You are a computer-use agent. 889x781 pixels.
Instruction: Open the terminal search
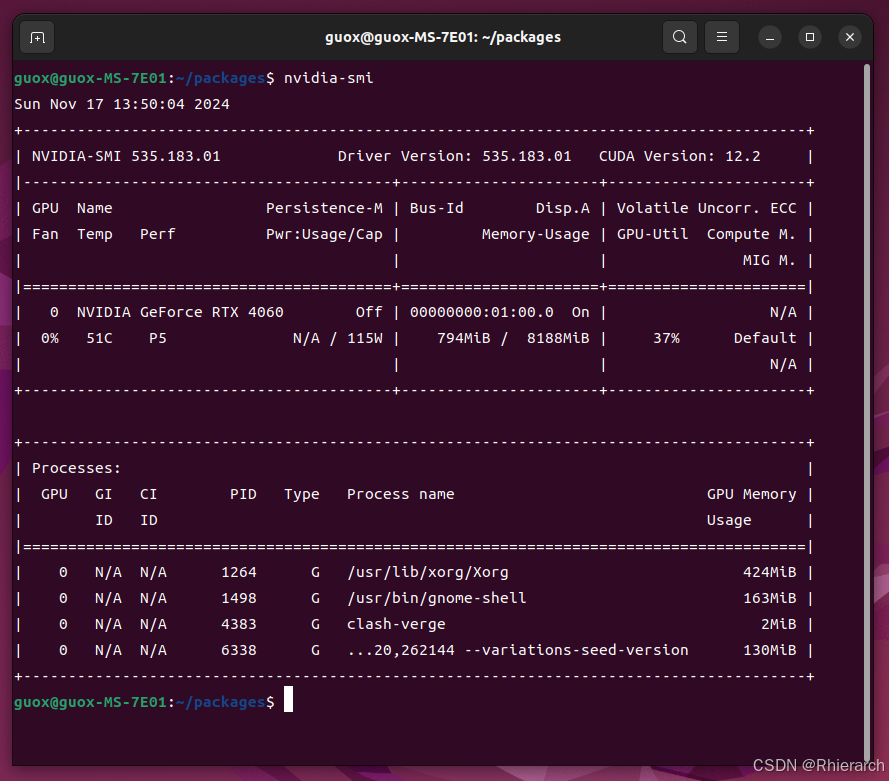(680, 37)
